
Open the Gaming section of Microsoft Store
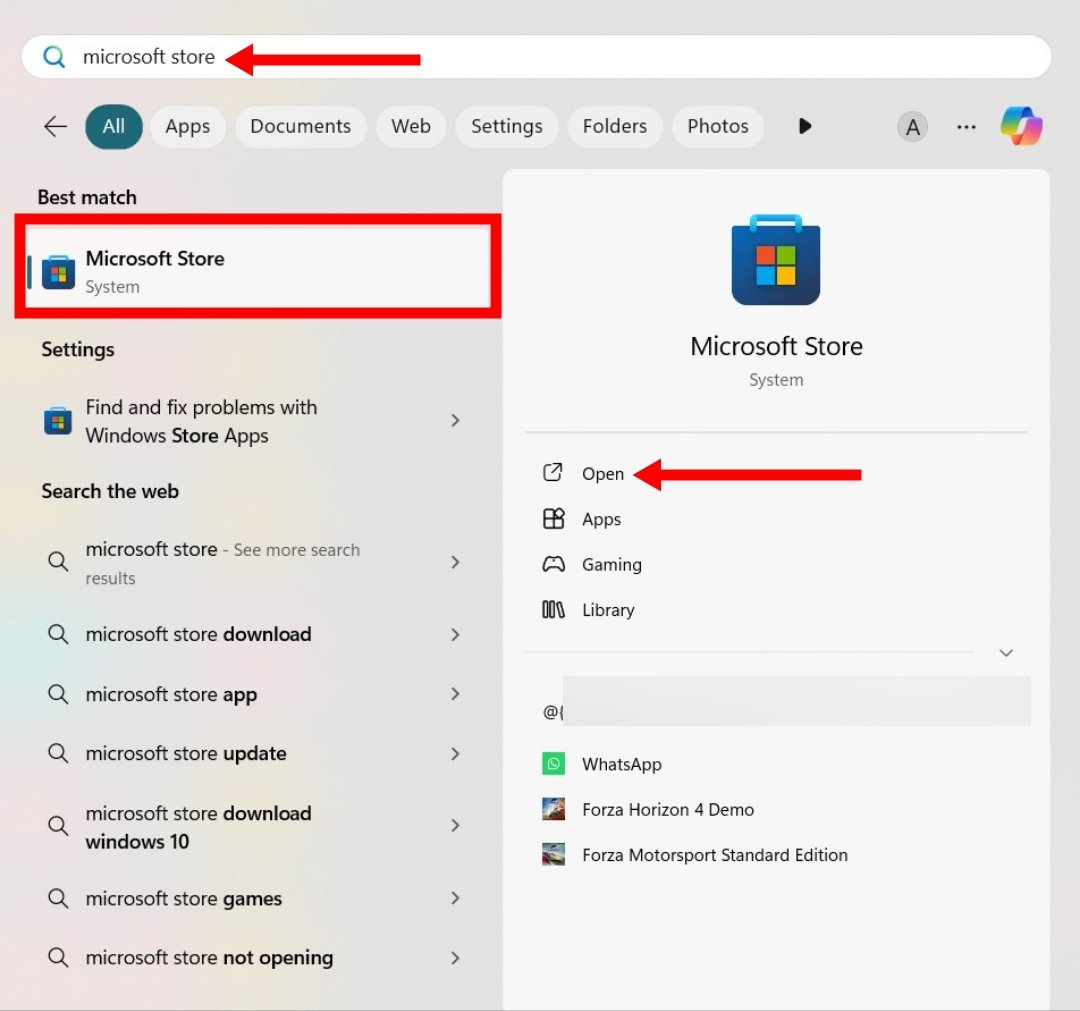(x=612, y=565)
